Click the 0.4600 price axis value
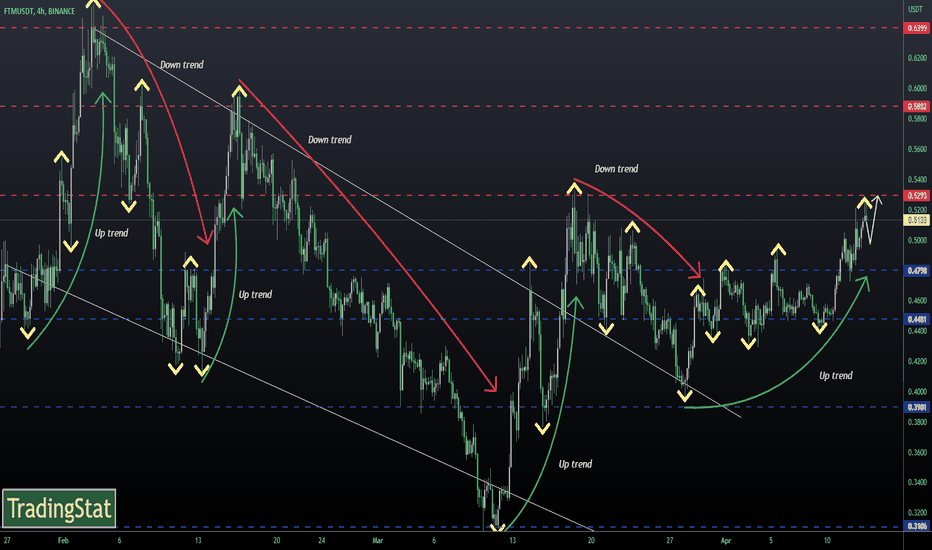 917,301
